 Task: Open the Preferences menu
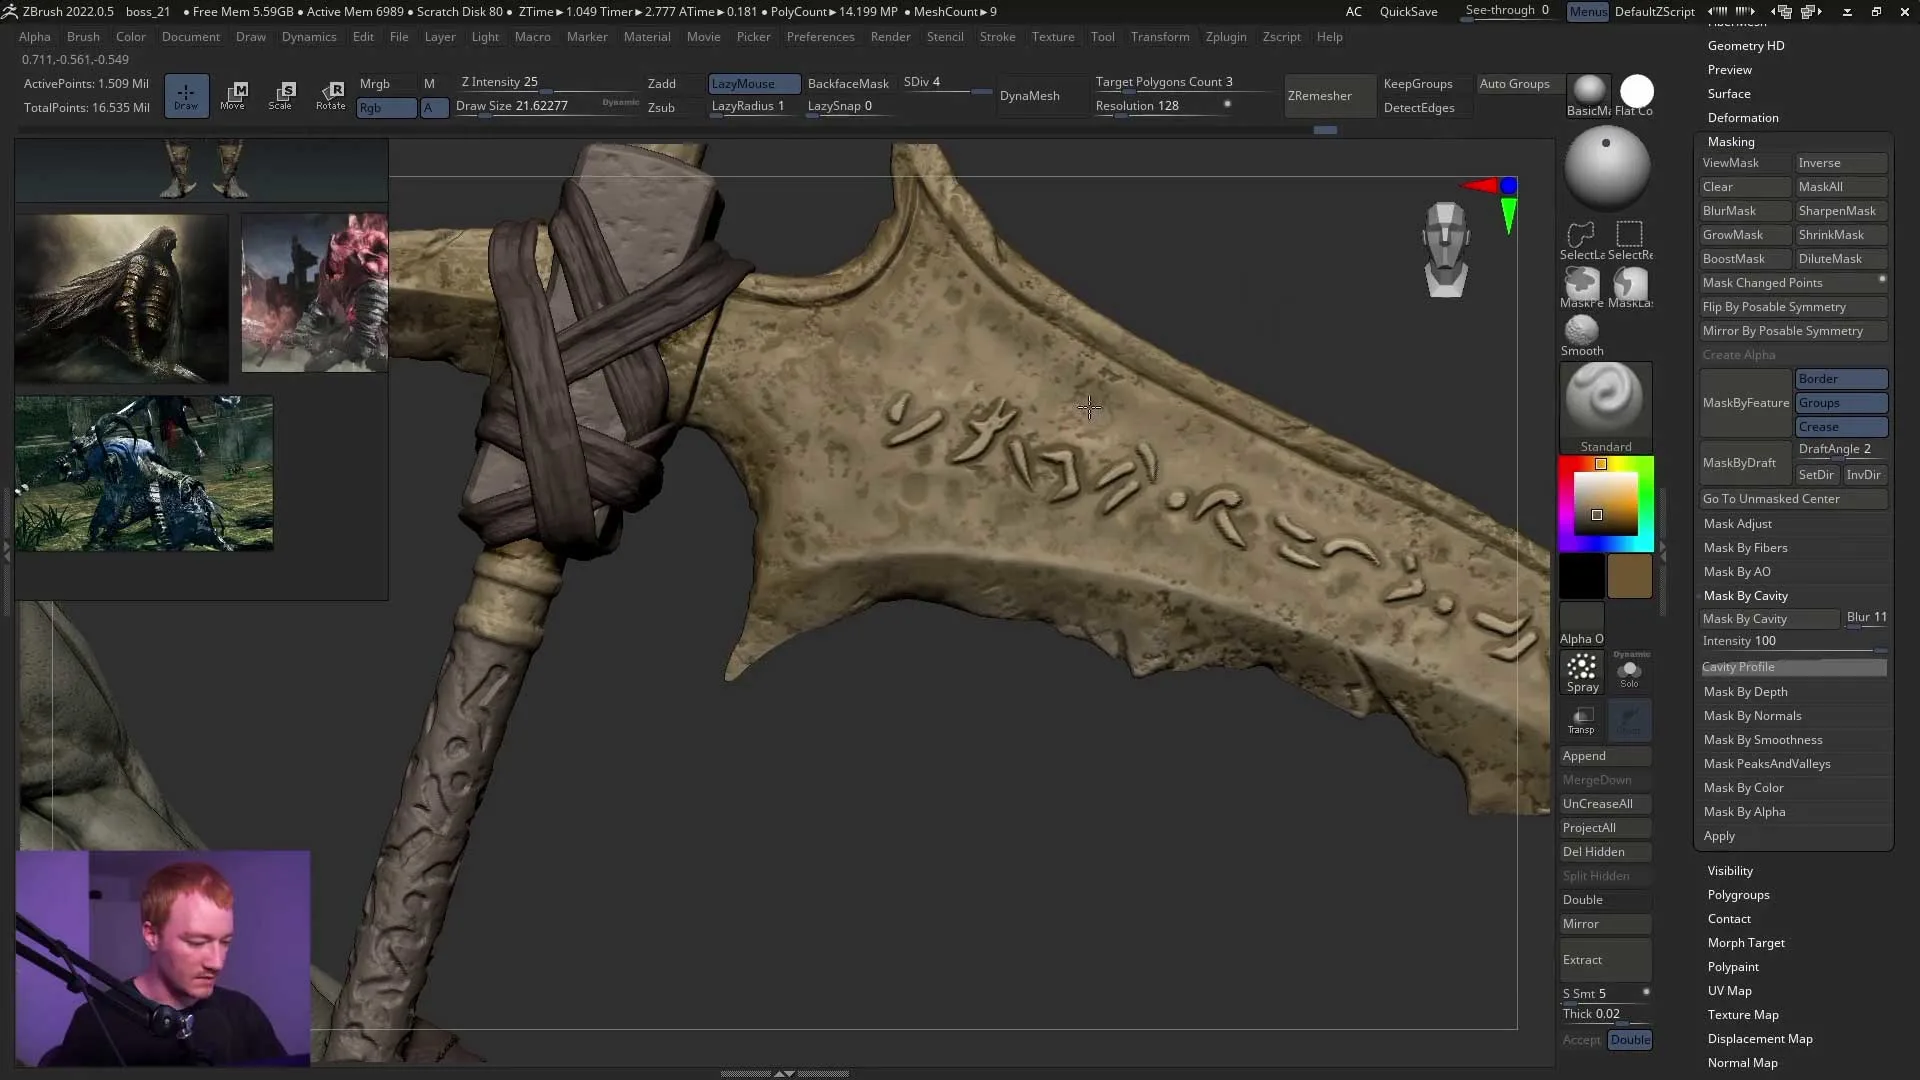coord(820,37)
